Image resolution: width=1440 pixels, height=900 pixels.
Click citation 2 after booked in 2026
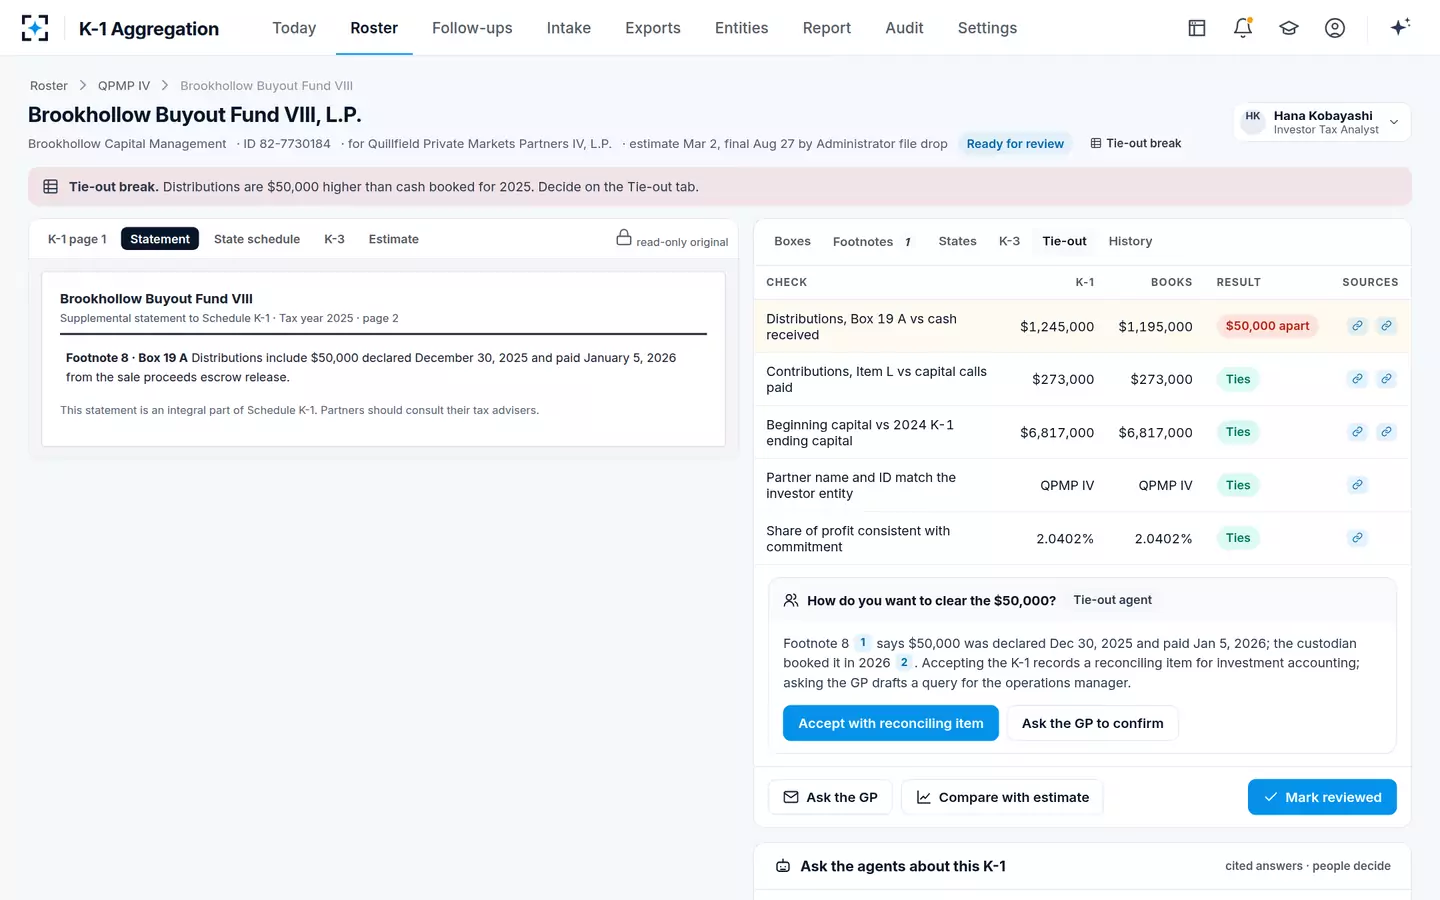(904, 662)
